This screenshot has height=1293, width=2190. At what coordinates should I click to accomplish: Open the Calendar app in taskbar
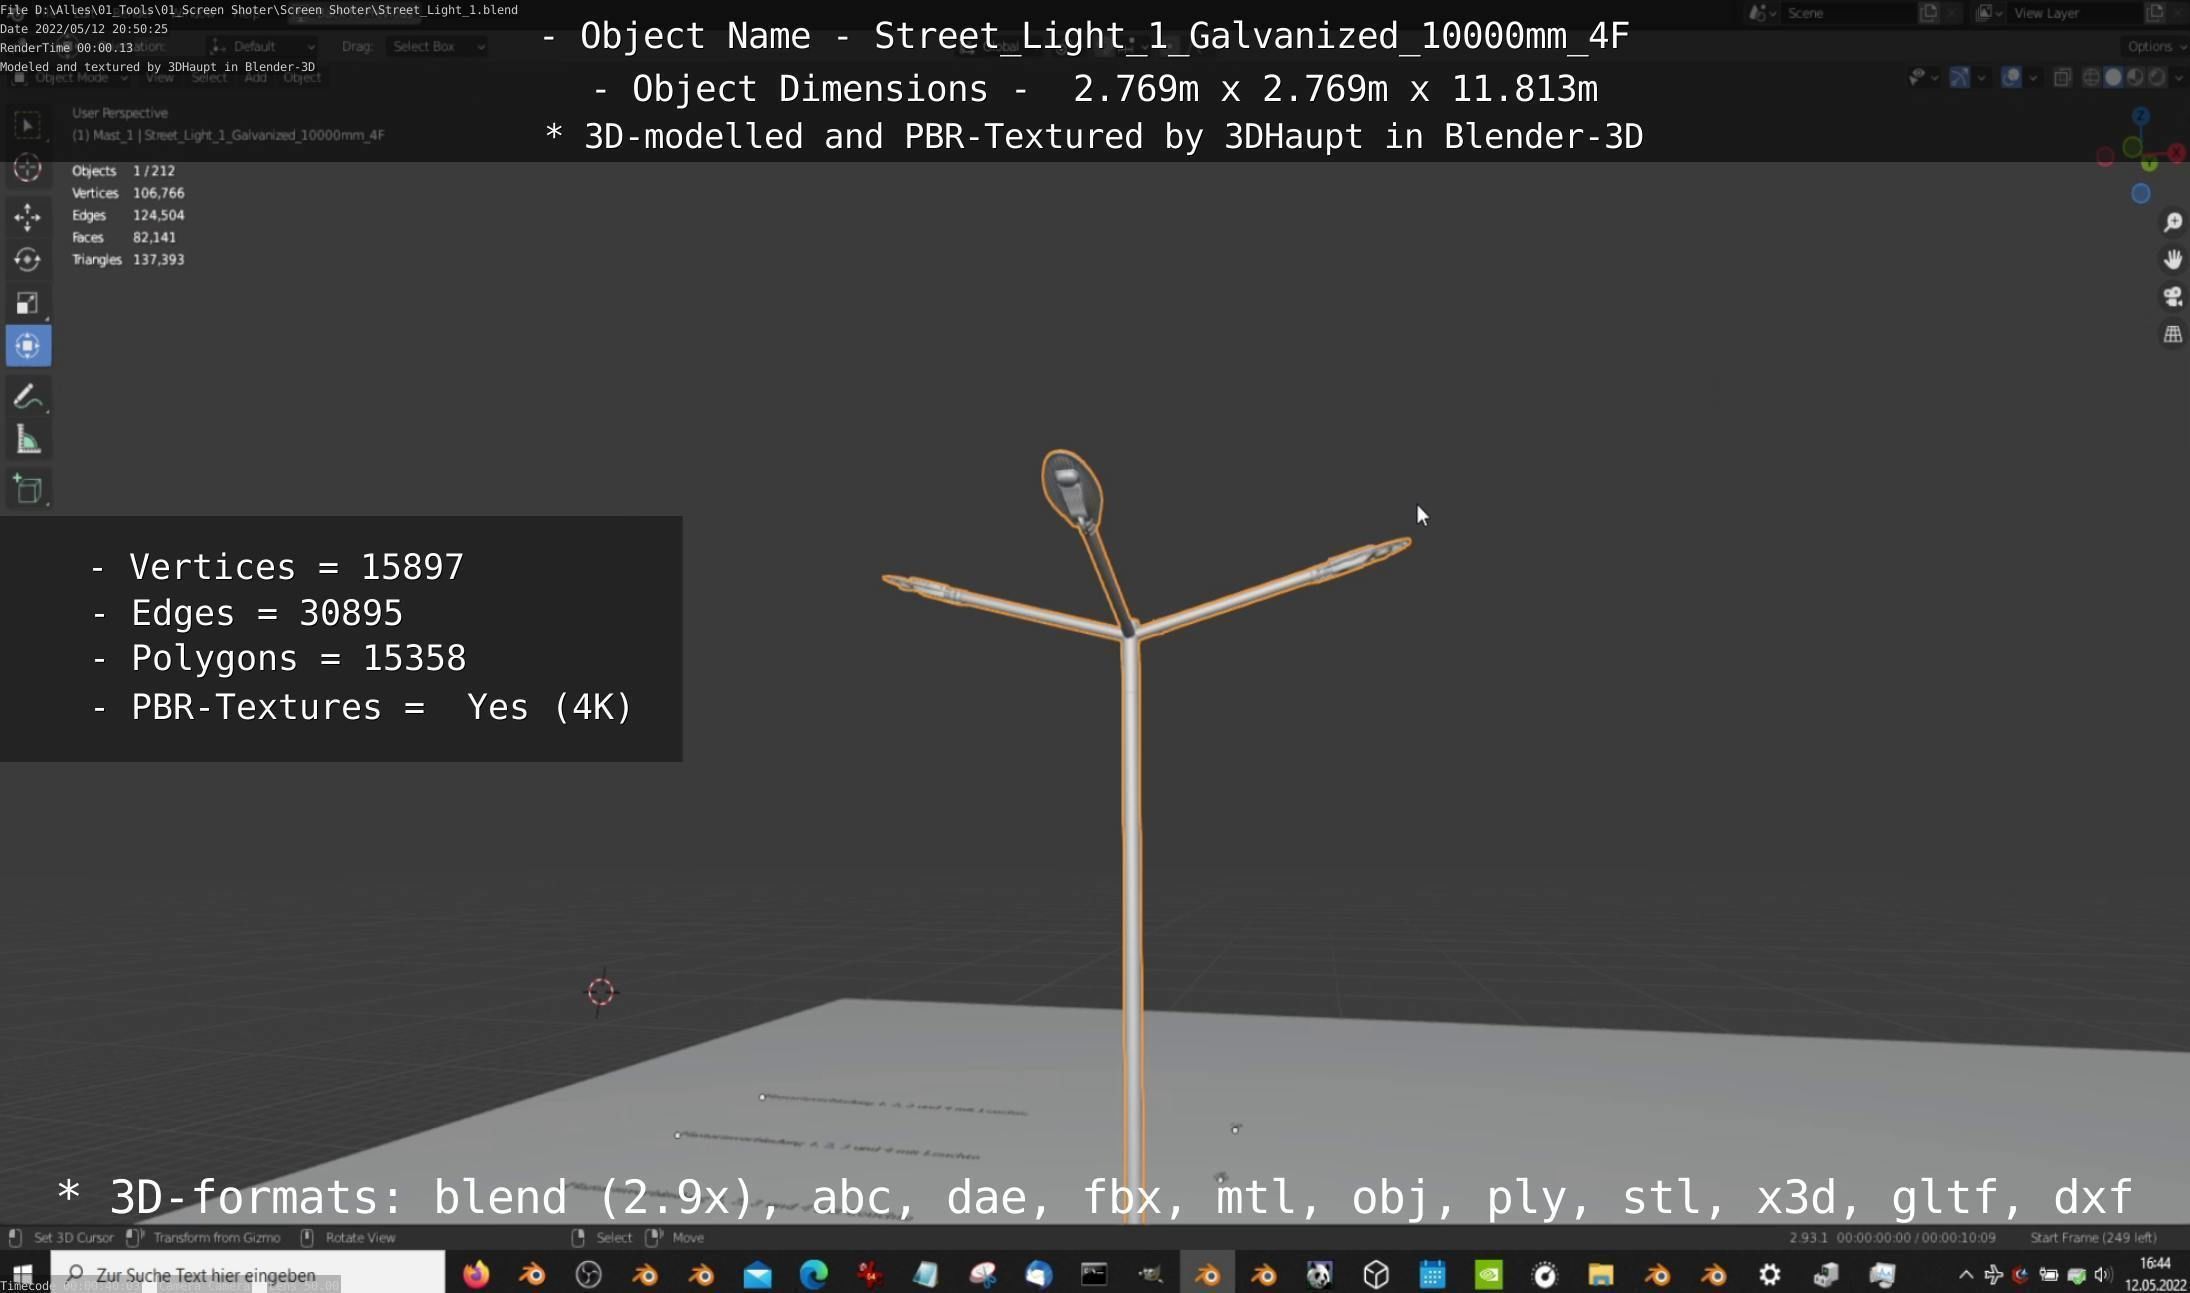tap(1433, 1274)
